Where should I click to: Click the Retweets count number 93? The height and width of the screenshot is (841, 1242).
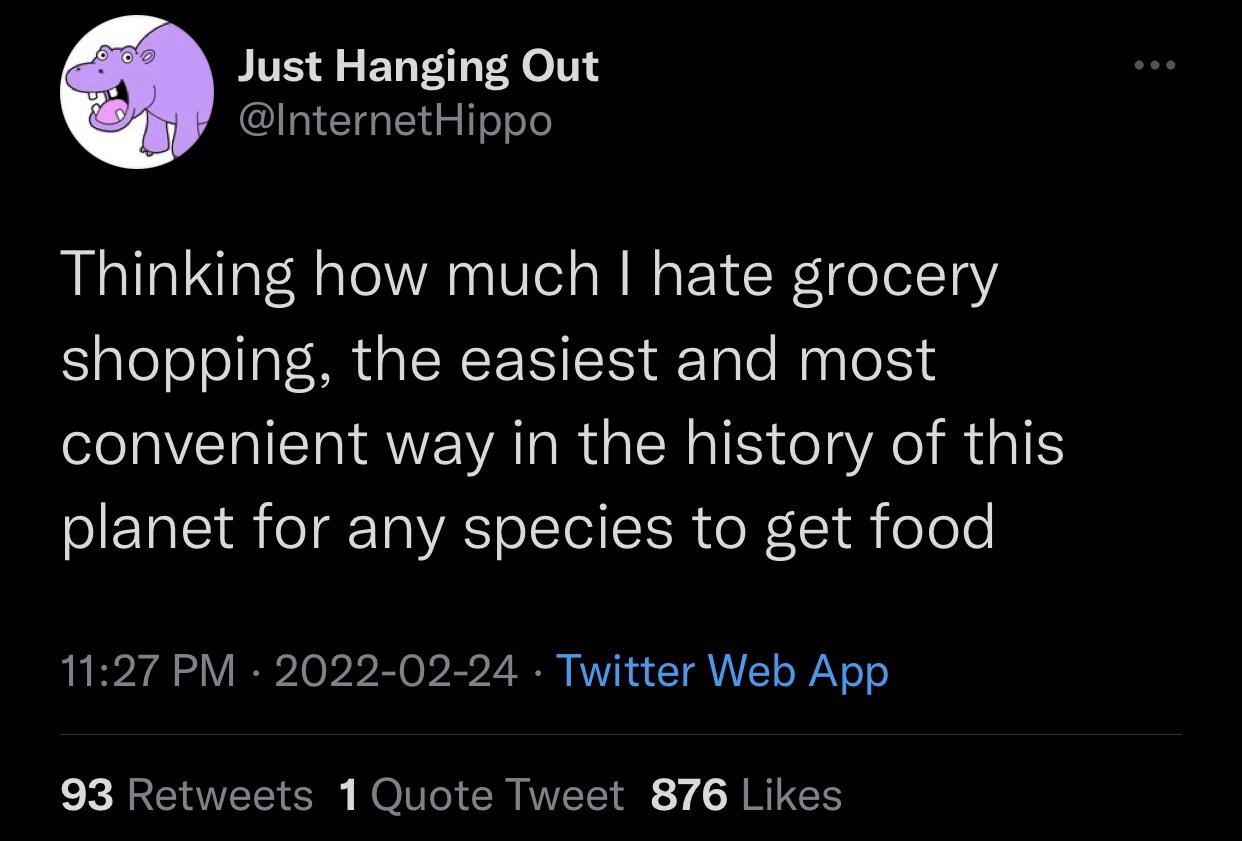[x=88, y=795]
